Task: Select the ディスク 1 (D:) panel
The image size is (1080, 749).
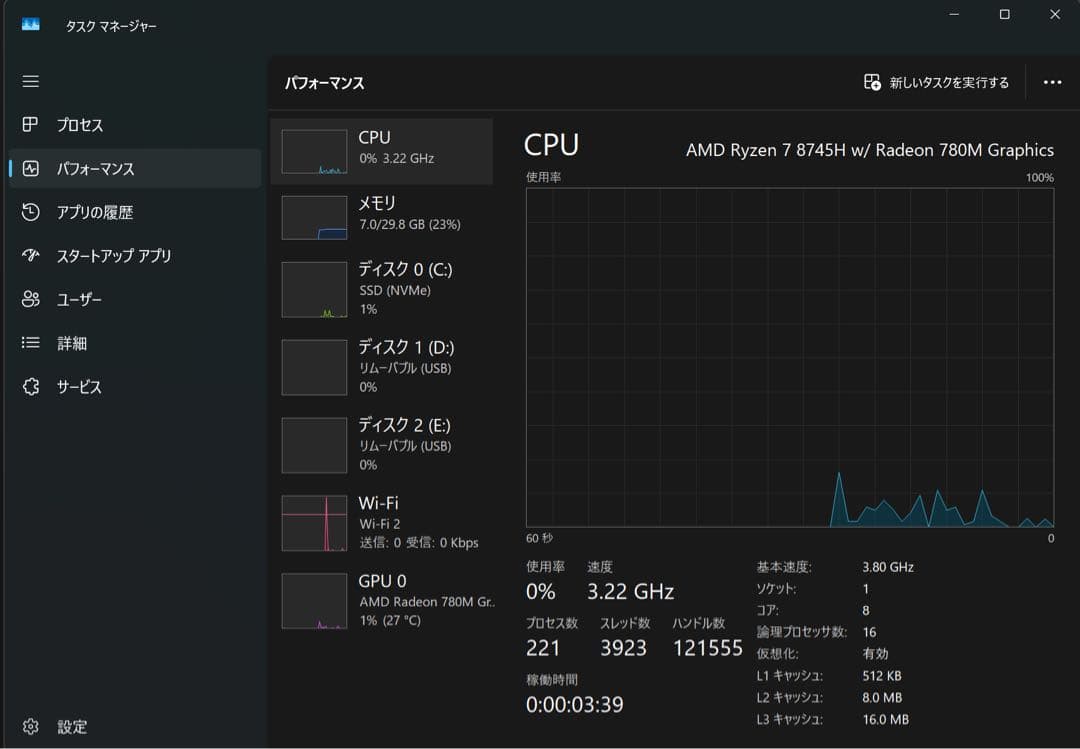Action: [385, 367]
